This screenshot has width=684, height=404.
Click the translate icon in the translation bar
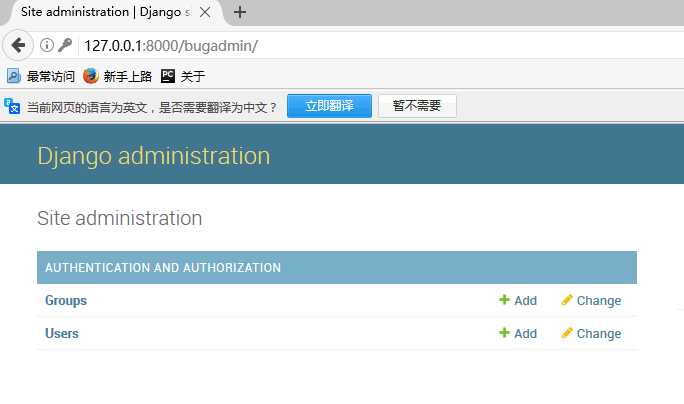[x=12, y=106]
